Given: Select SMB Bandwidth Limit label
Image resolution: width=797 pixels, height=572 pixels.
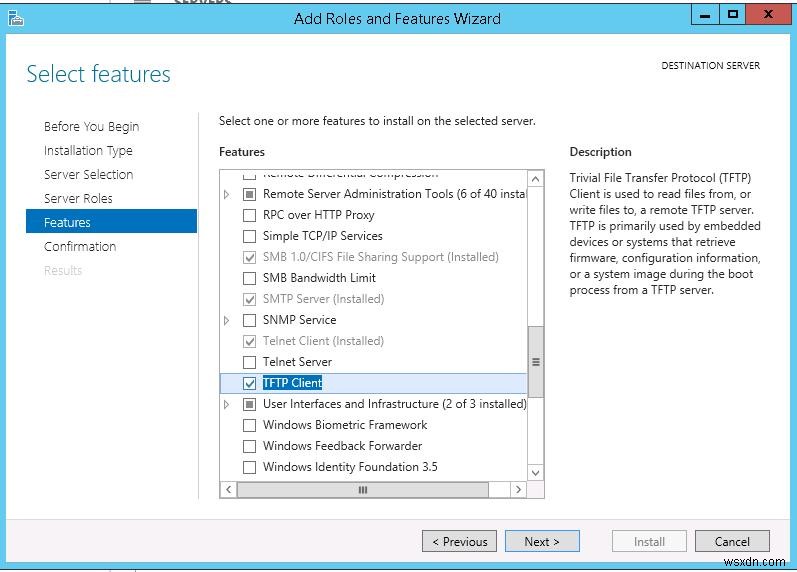Looking at the screenshot, I should tap(319, 278).
